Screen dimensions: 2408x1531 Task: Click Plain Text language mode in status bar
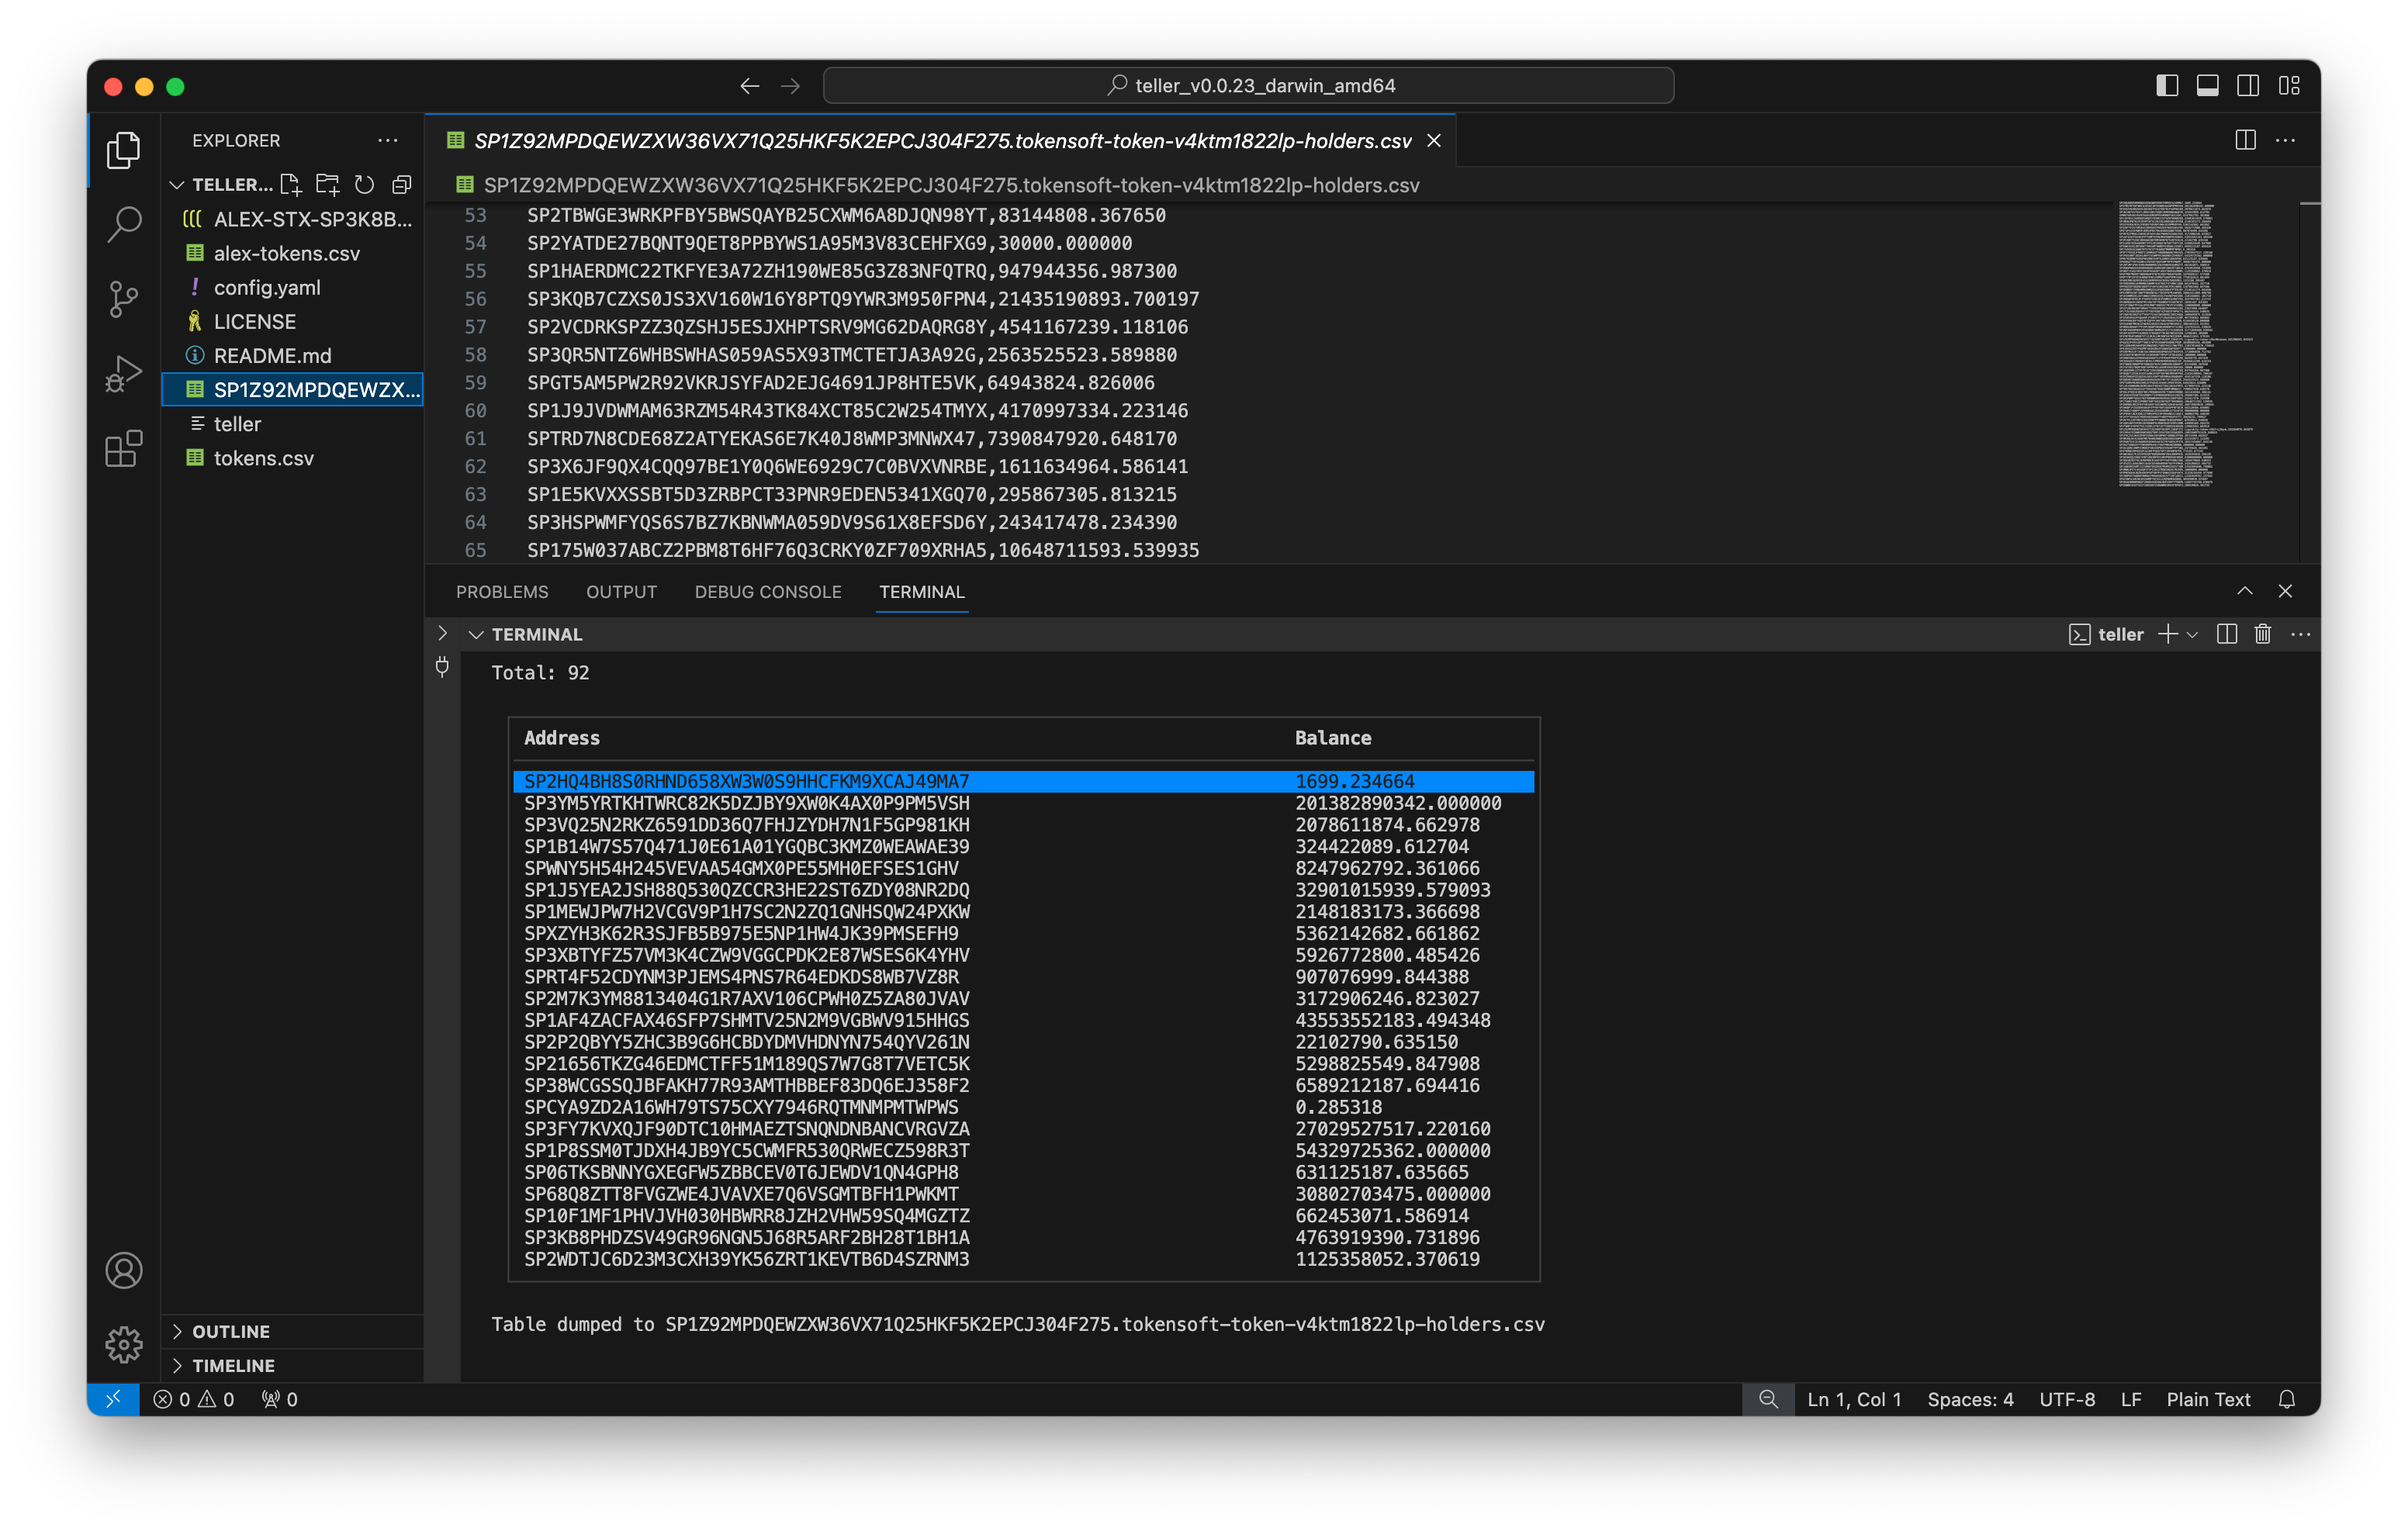[x=2207, y=1399]
